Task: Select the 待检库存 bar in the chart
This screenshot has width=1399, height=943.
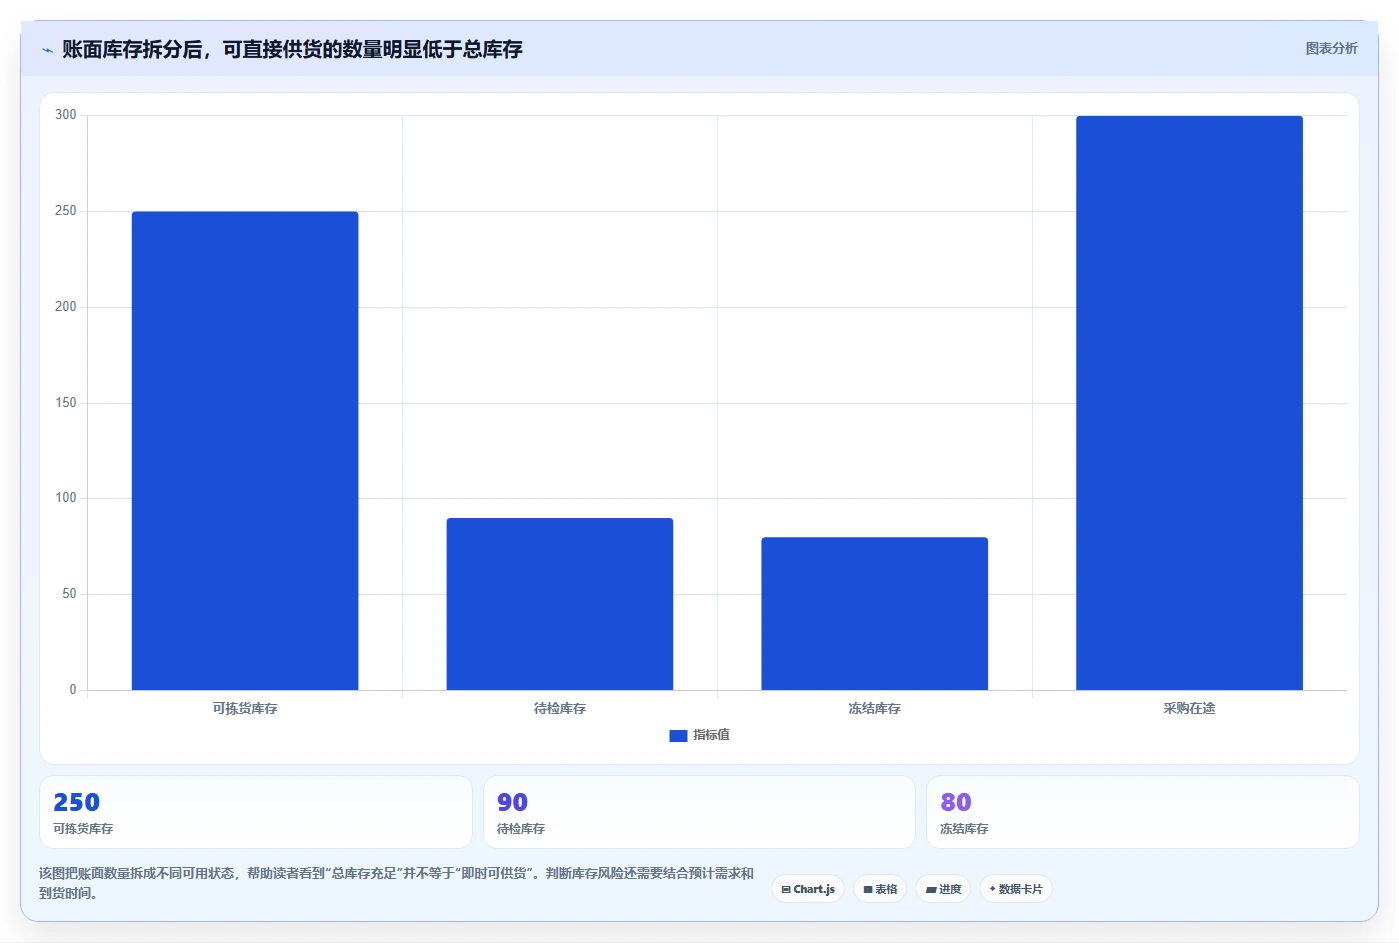Action: [560, 604]
